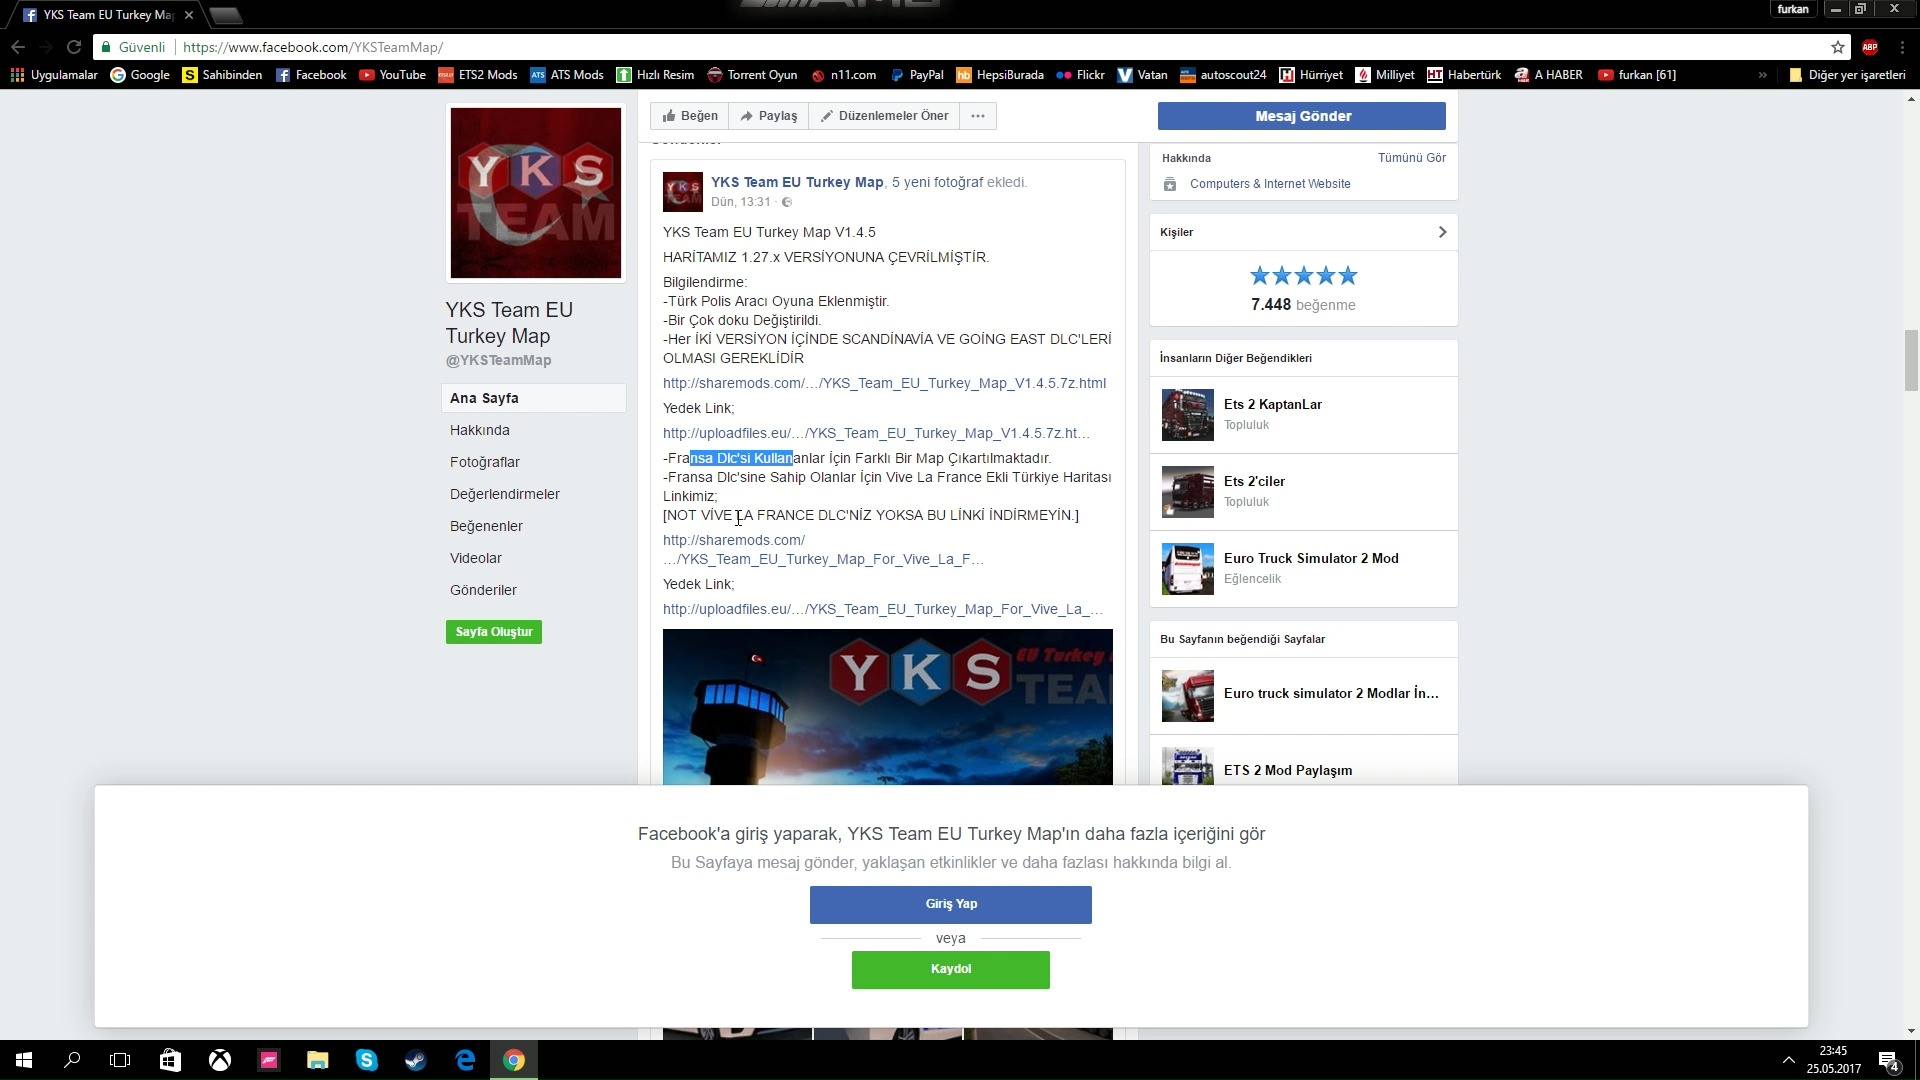Bookmark page with the star icon

(x=1838, y=47)
